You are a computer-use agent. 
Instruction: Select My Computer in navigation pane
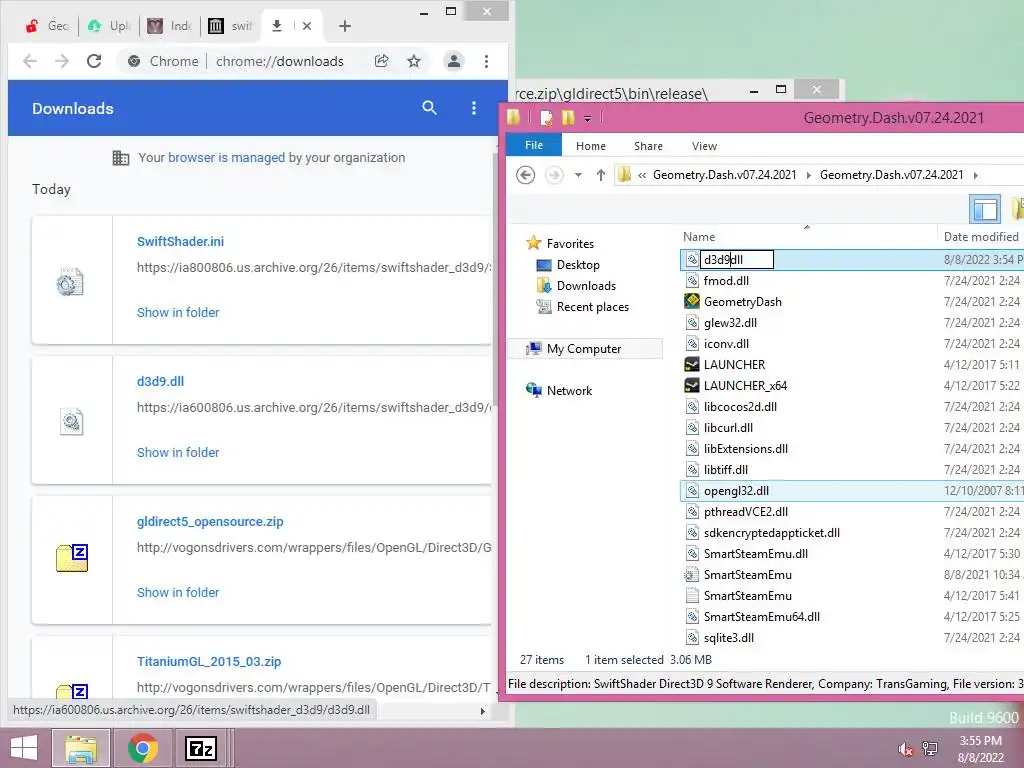[584, 349]
